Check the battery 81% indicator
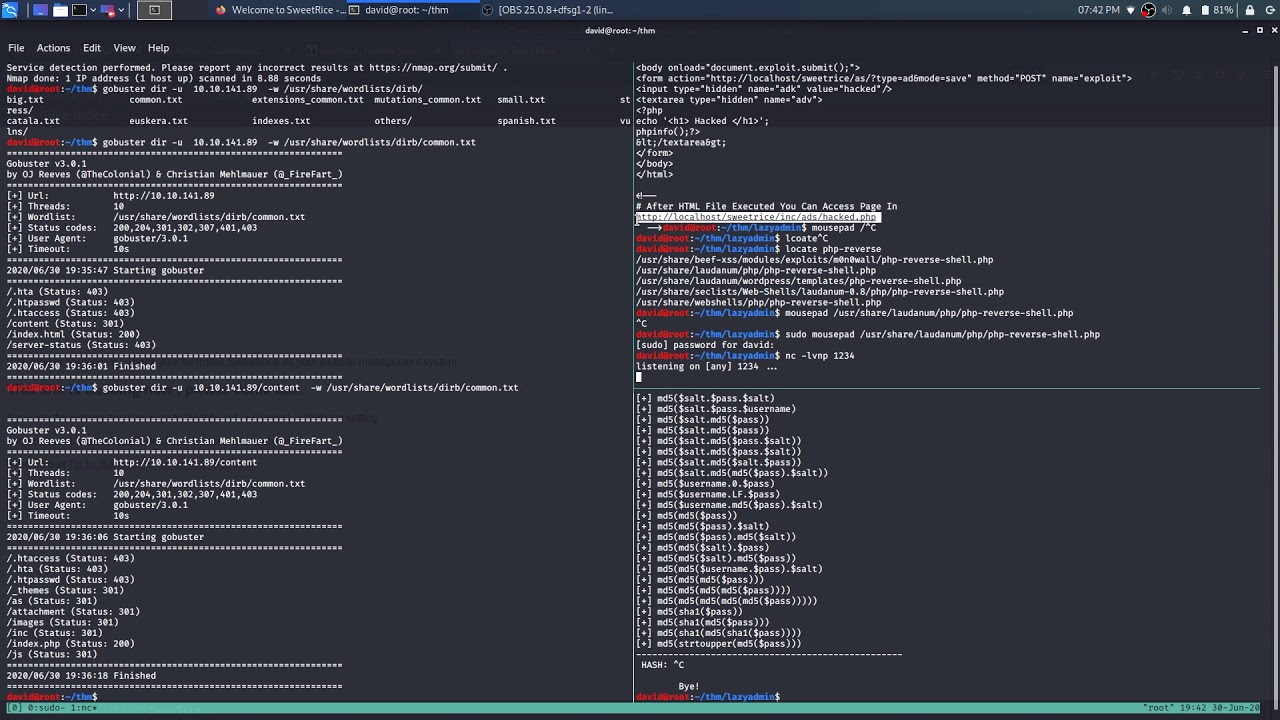 [x=1217, y=10]
